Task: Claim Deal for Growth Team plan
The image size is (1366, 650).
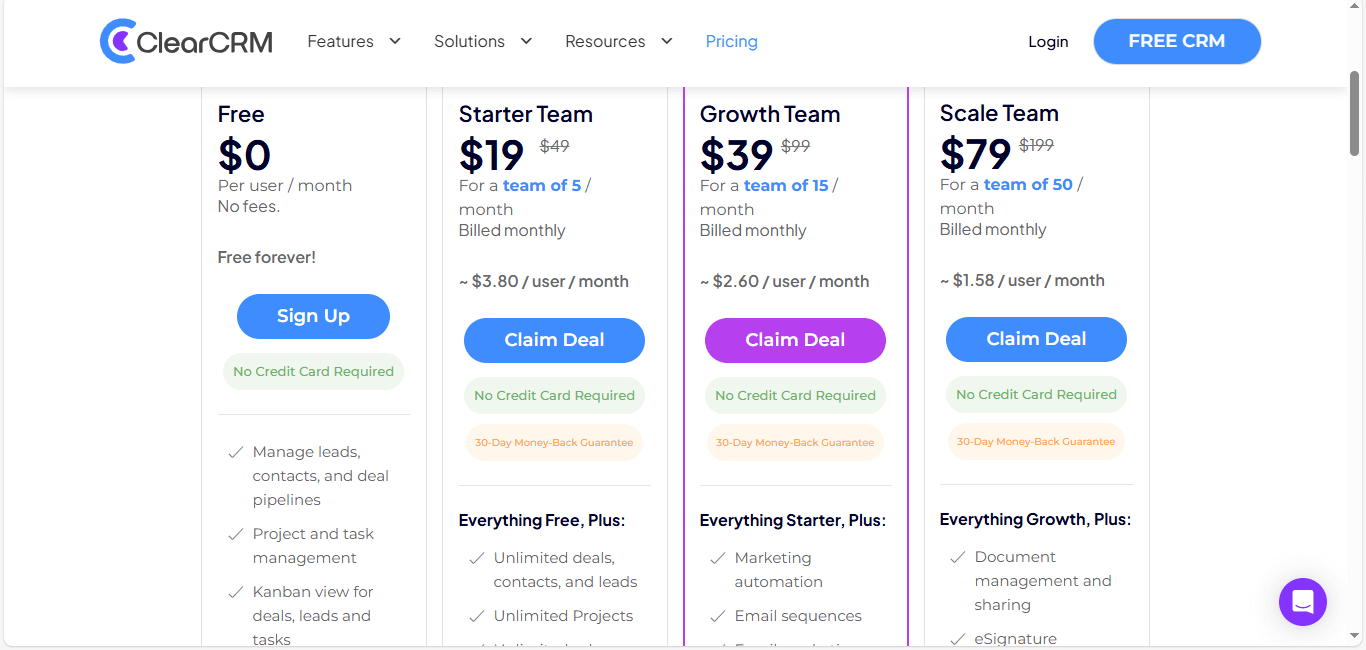Action: click(x=795, y=340)
